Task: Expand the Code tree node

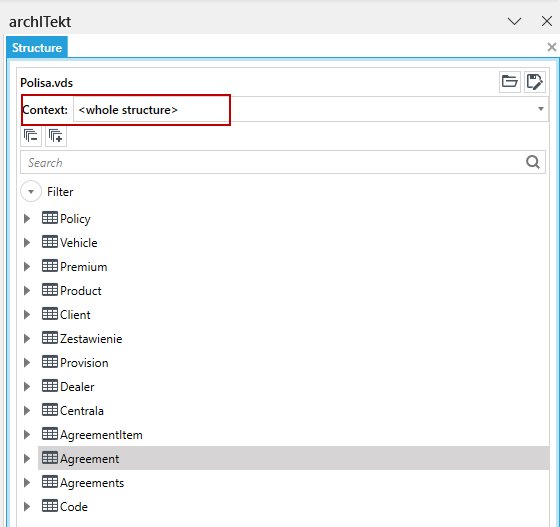Action: pos(27,506)
